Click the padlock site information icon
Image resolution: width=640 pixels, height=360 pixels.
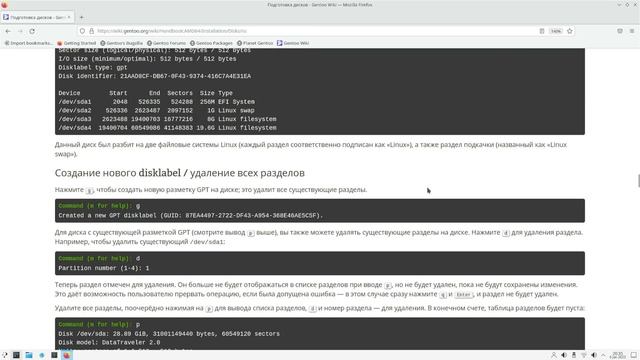point(91,31)
